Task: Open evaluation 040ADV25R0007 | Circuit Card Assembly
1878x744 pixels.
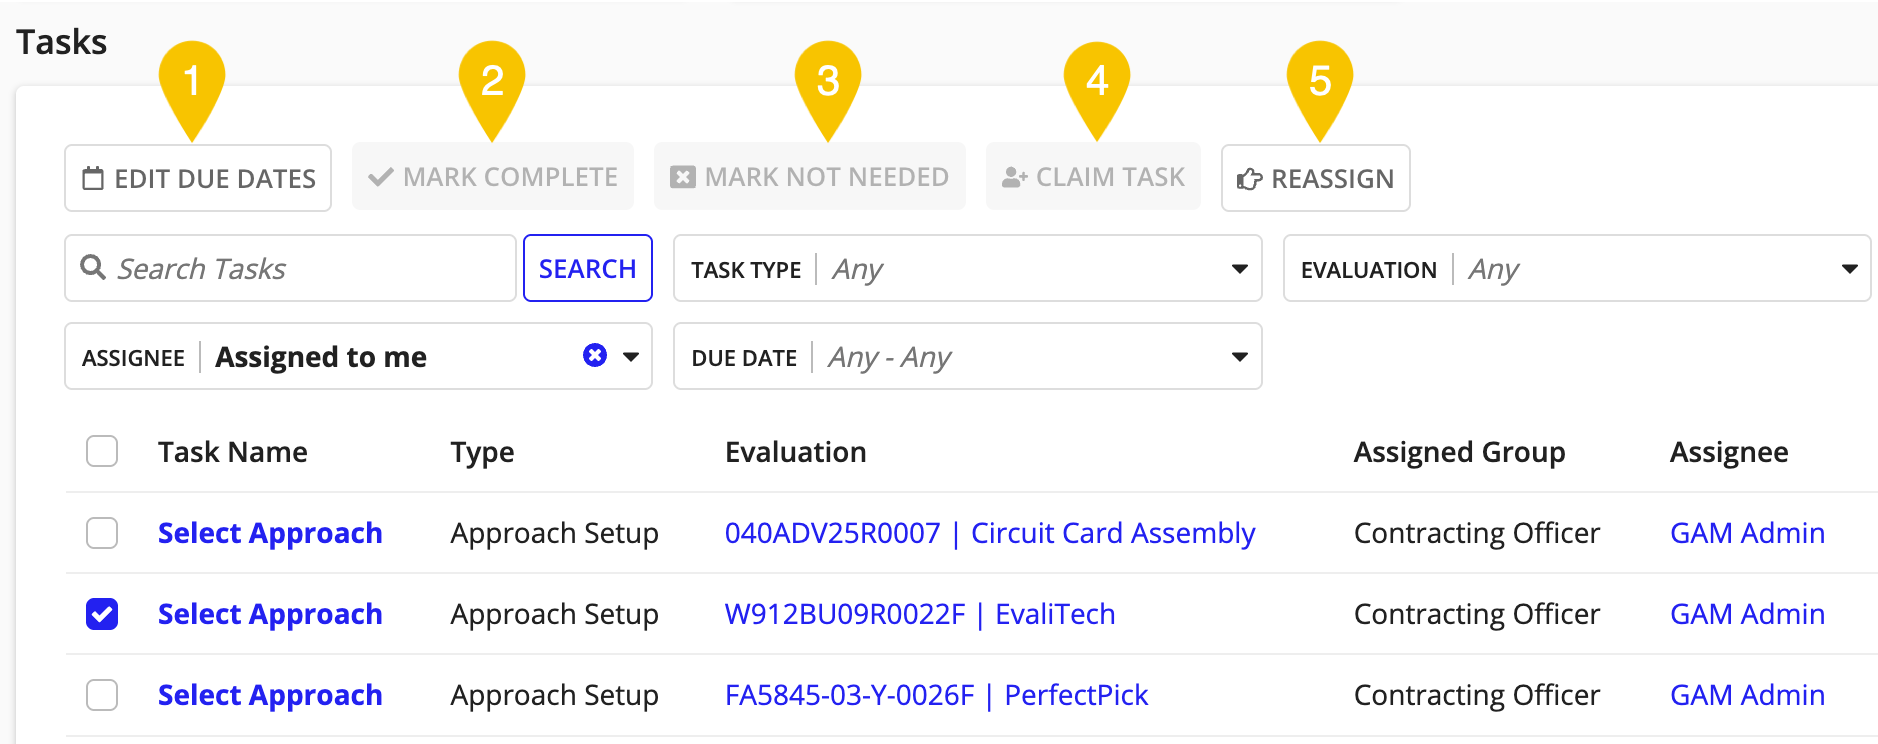Action: (990, 533)
